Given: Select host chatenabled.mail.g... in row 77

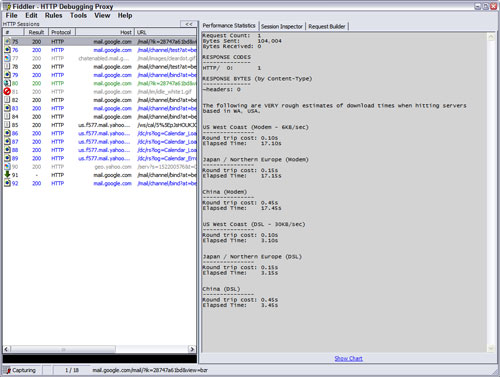Looking at the screenshot, I should click(104, 58).
